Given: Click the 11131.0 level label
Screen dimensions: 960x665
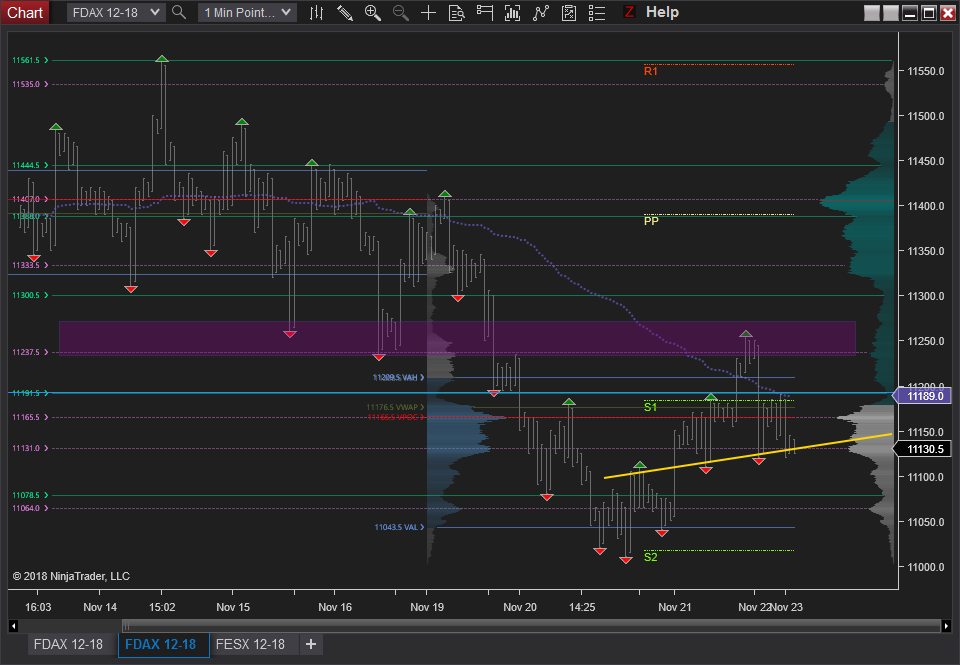Looking at the screenshot, I should 26,448.
